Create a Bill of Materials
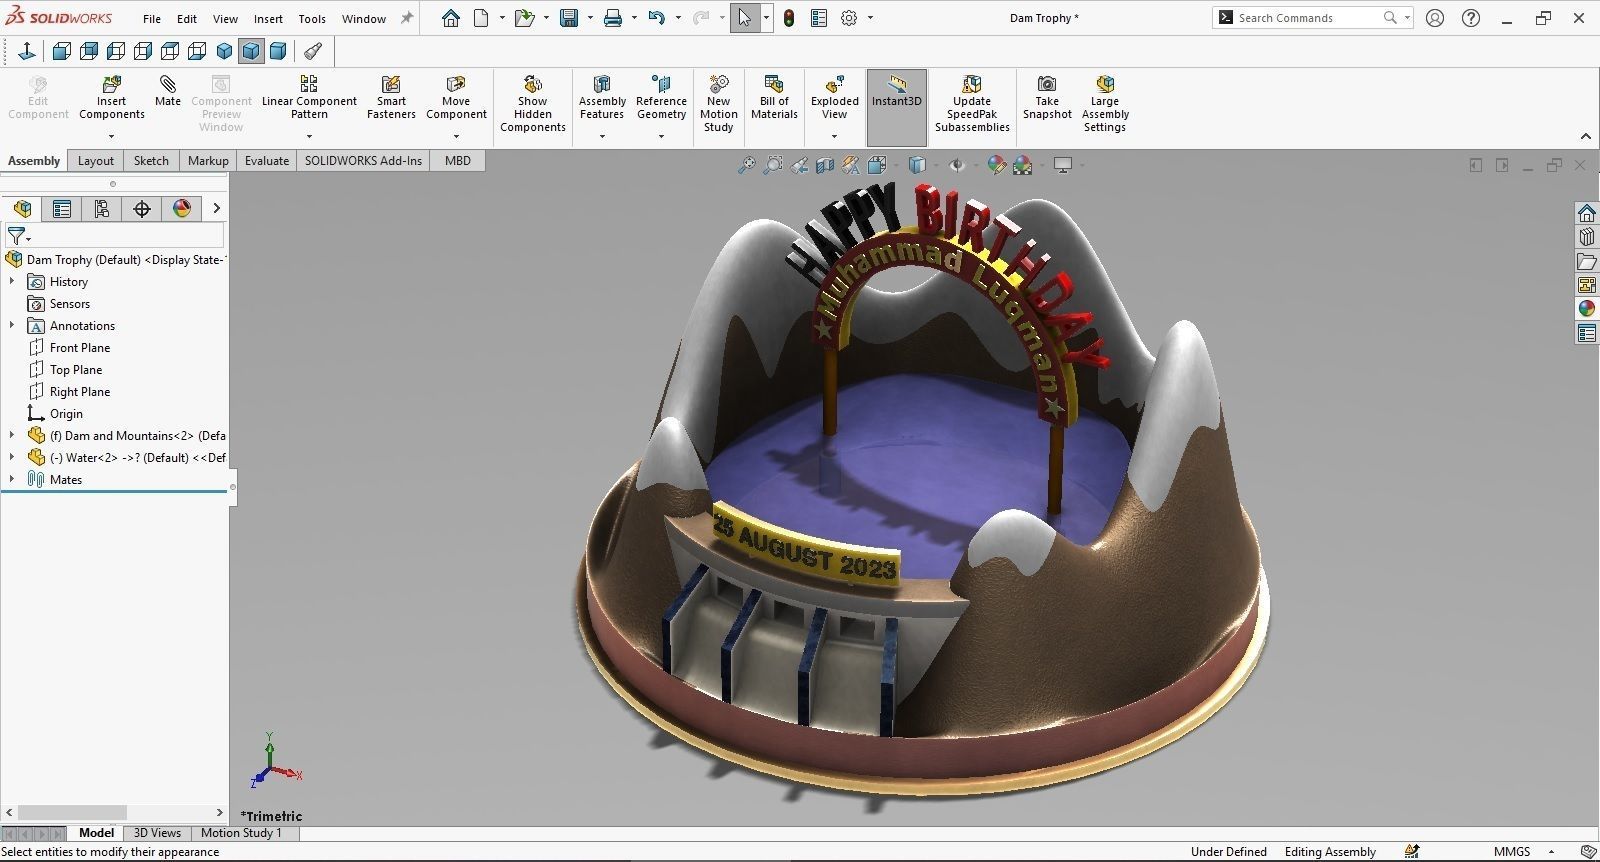The height and width of the screenshot is (862, 1600). 774,96
